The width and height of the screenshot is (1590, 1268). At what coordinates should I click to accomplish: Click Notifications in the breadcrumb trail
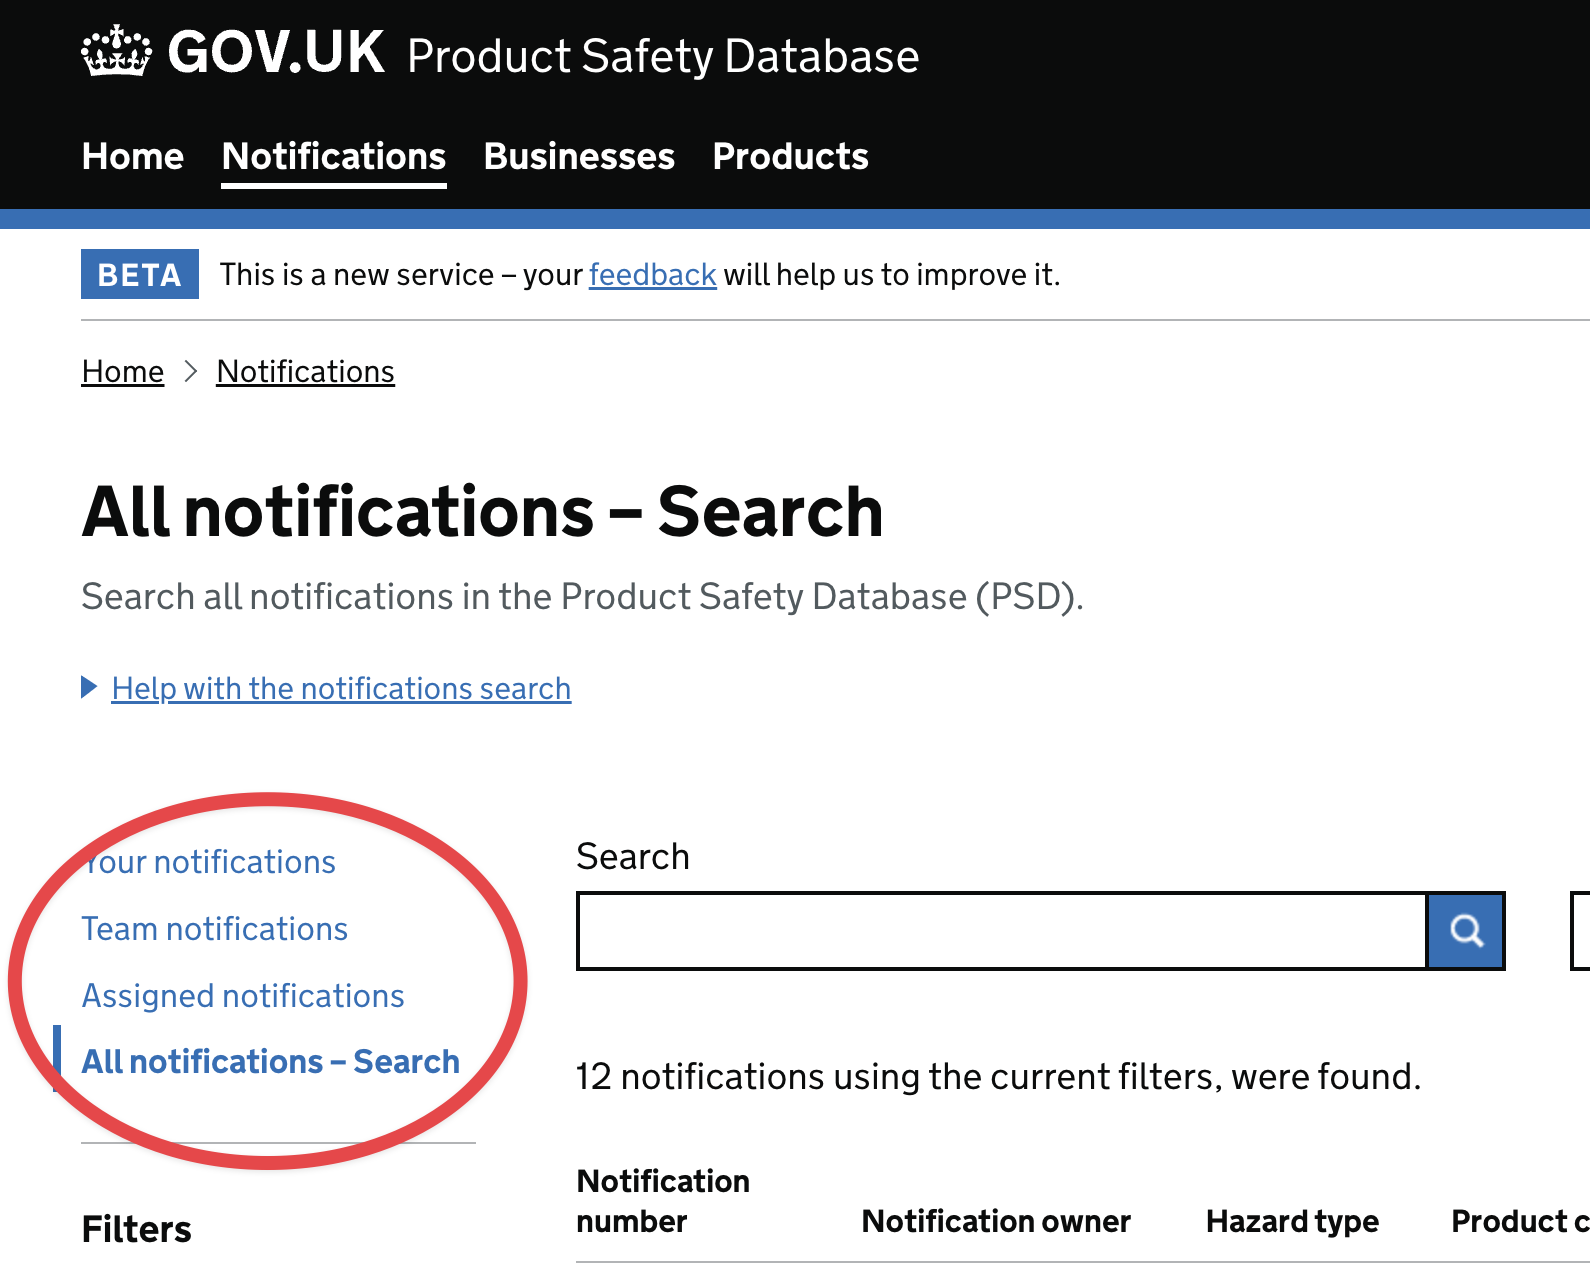tap(305, 371)
